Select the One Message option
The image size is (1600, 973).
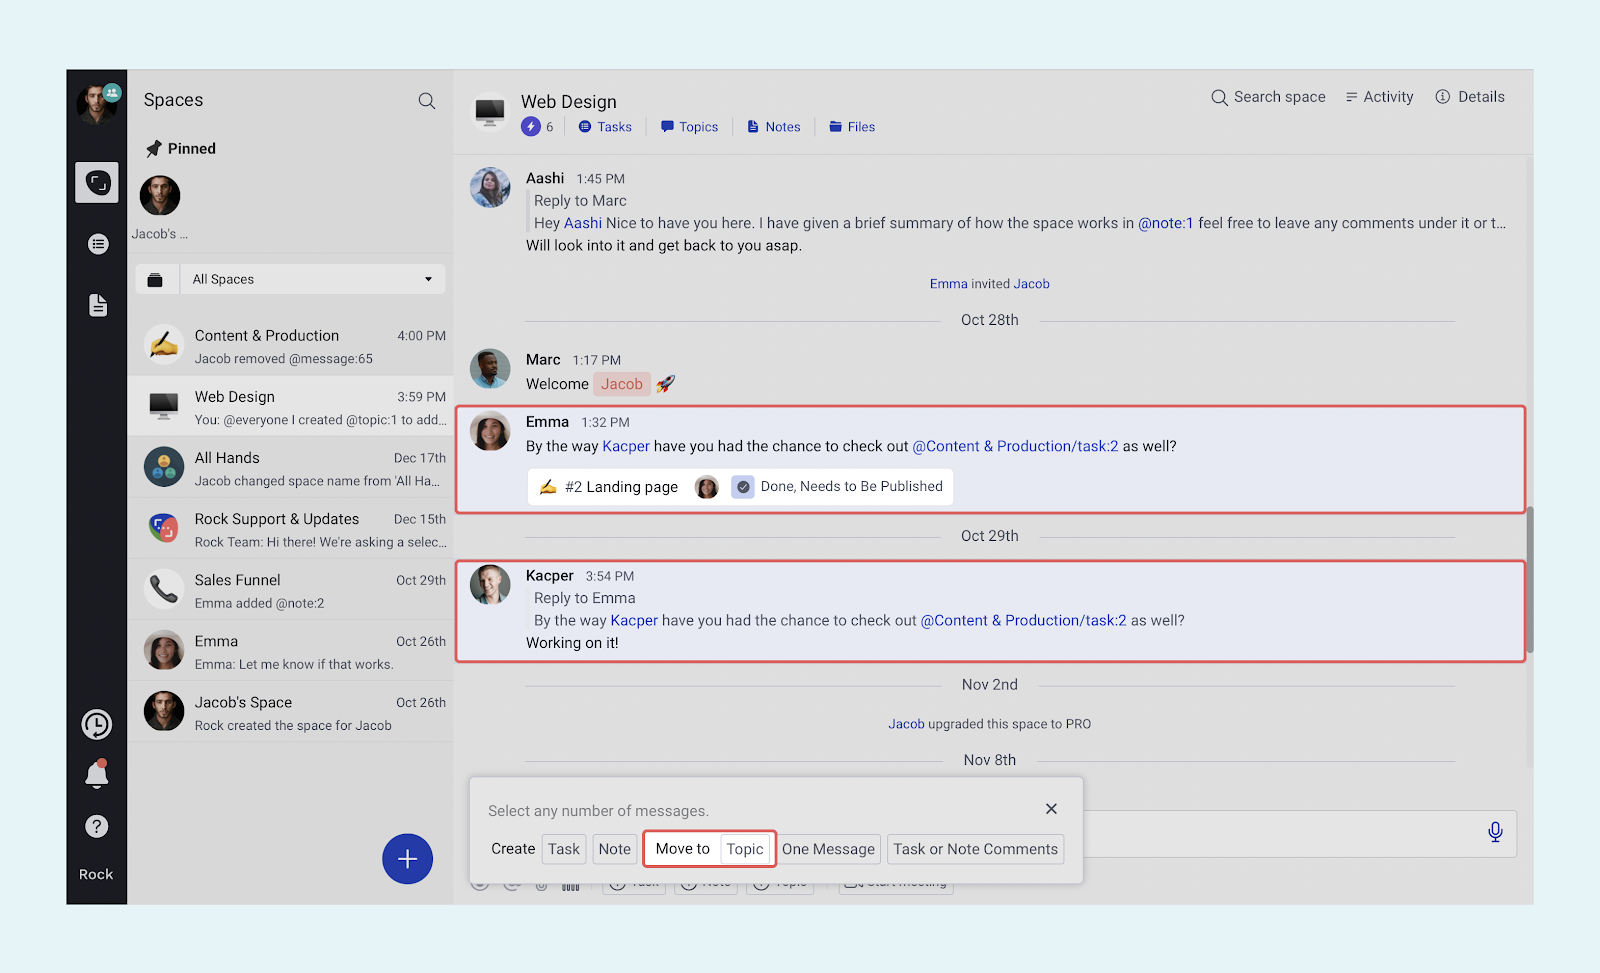(x=828, y=849)
